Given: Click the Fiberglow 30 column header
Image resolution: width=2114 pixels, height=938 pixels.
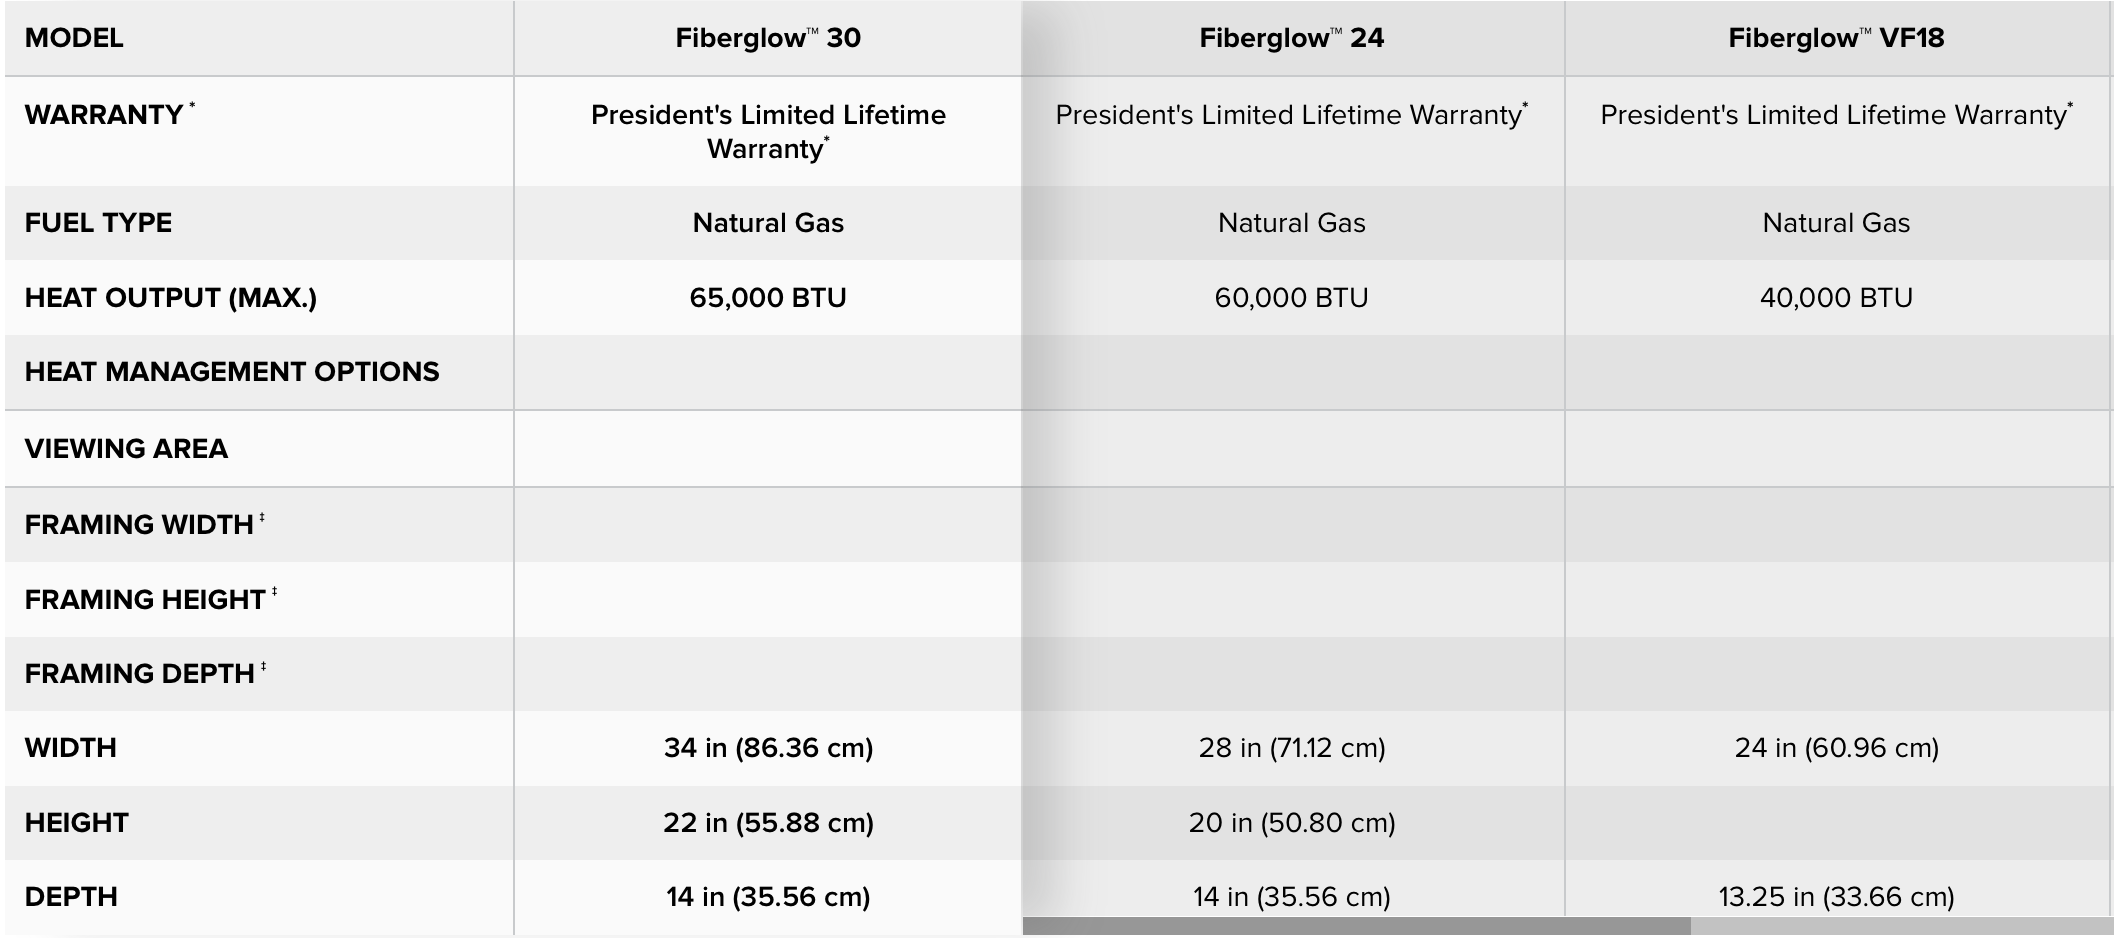Looking at the screenshot, I should [x=767, y=38].
